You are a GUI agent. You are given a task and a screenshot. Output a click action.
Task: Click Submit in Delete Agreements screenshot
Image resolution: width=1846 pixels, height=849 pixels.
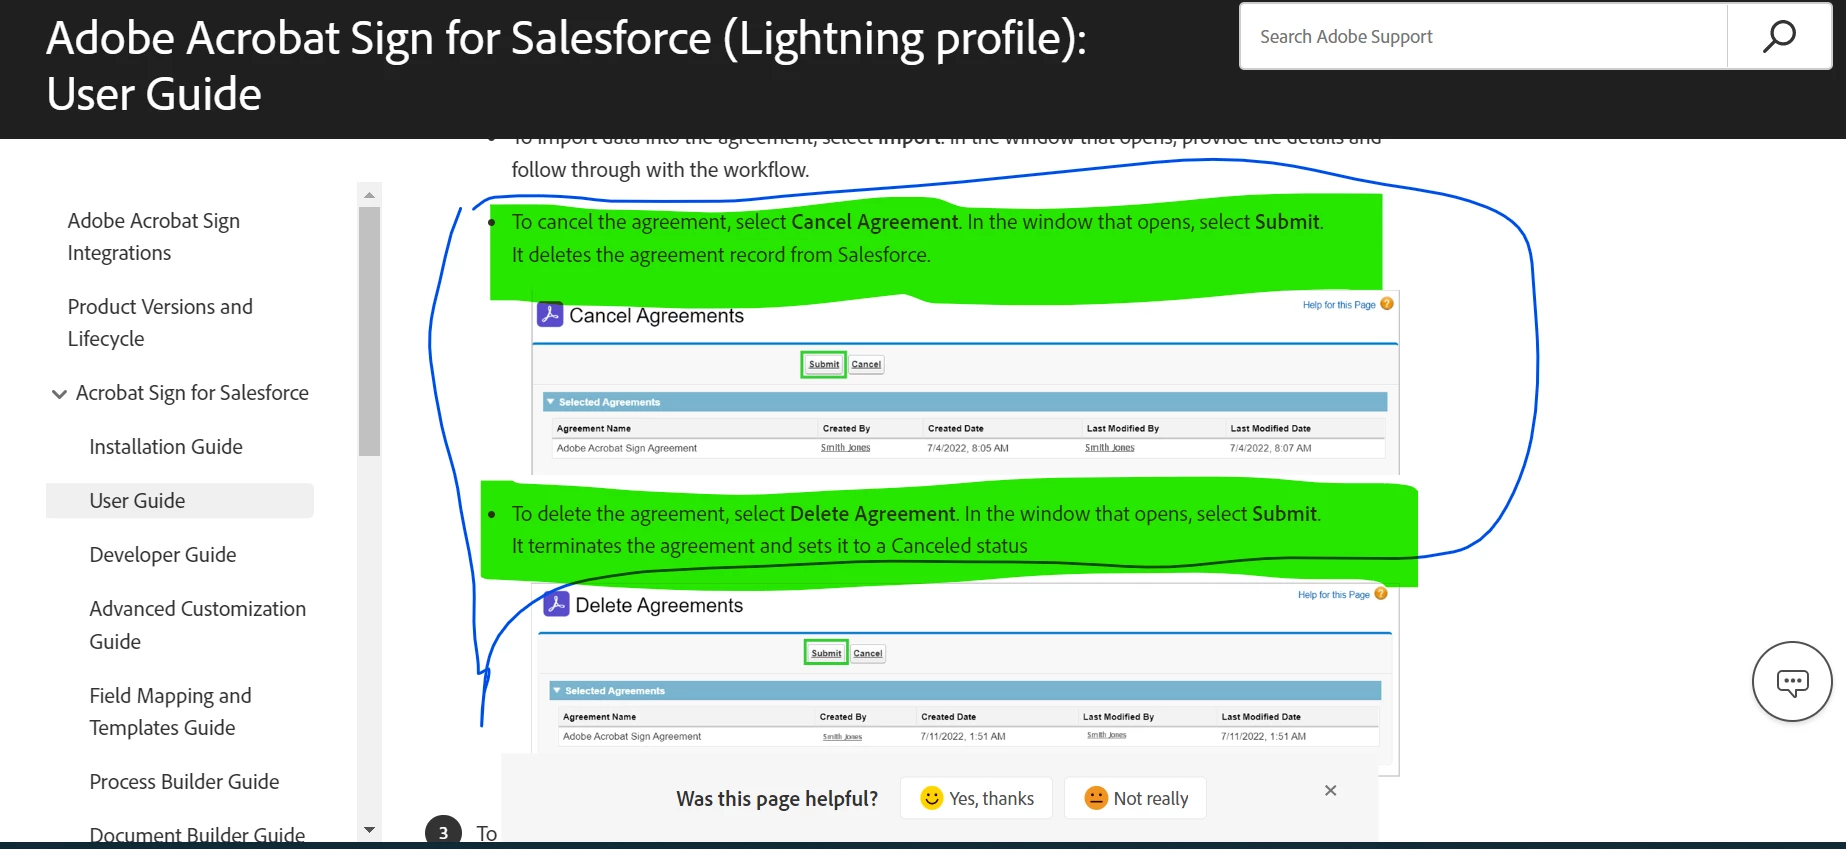[x=826, y=653]
